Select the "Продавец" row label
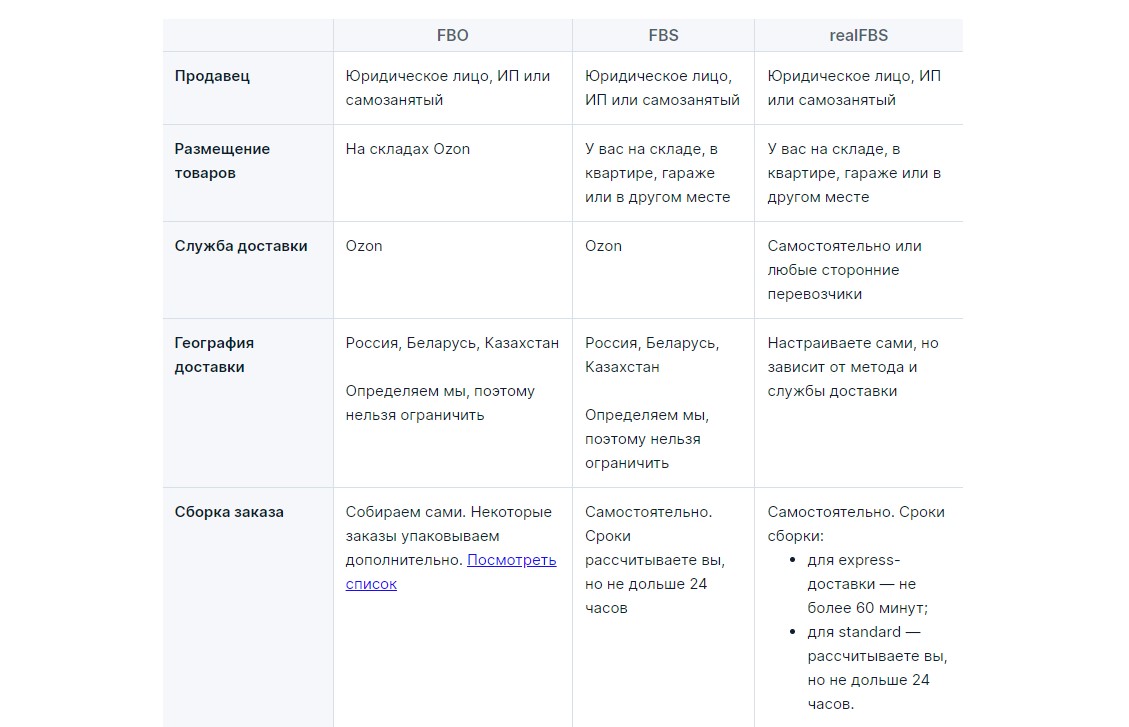Viewport: 1129px width, 727px height. pyautogui.click(x=212, y=76)
